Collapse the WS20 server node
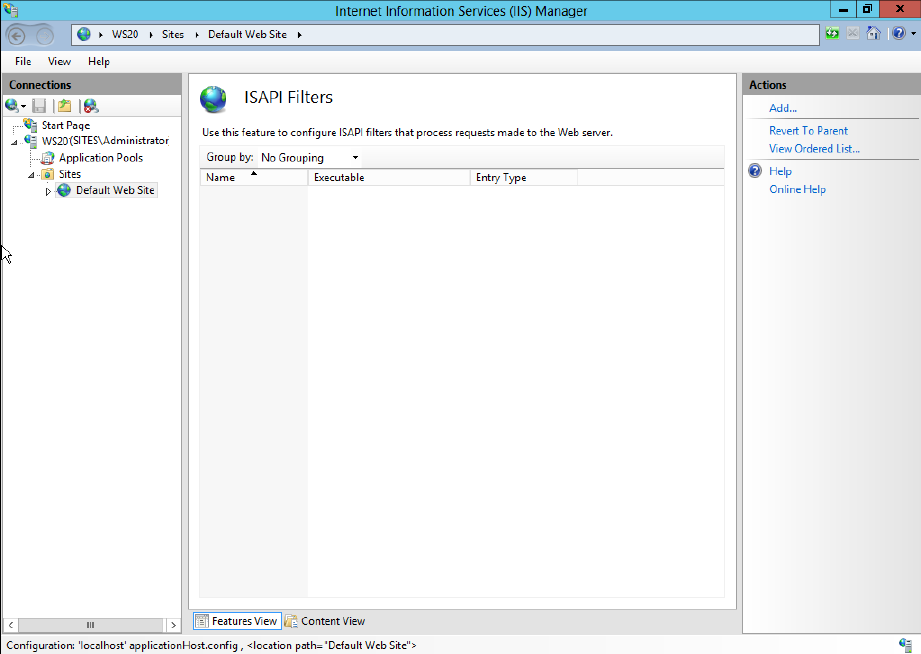 [14, 142]
